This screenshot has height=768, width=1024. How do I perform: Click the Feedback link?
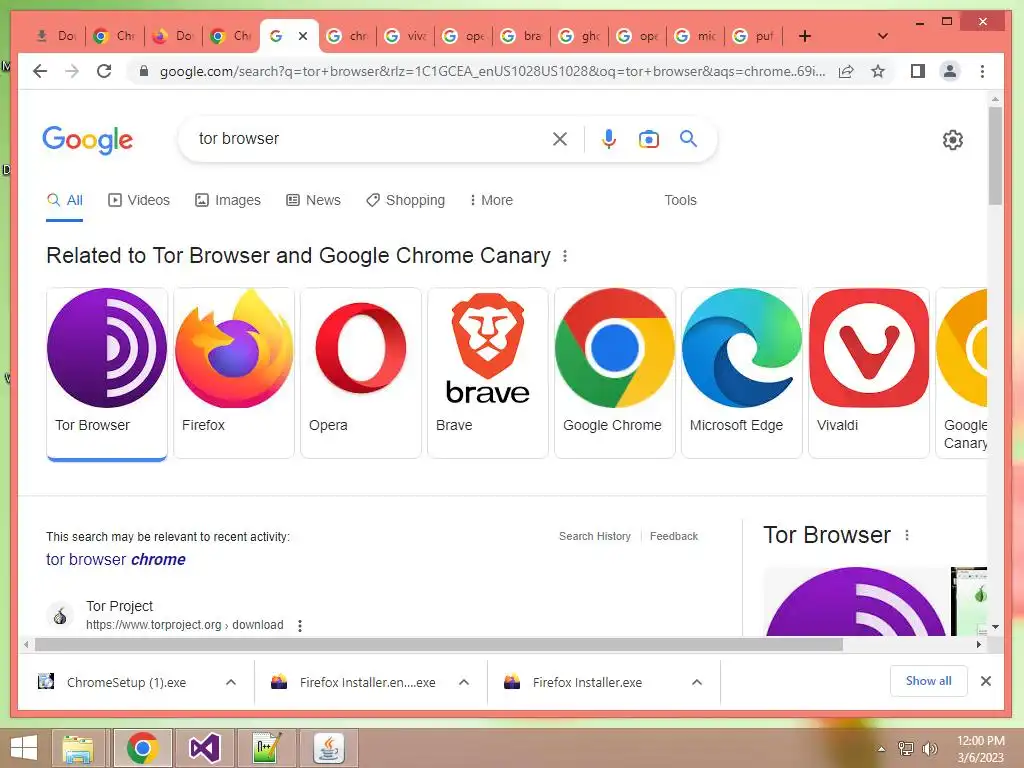674,536
